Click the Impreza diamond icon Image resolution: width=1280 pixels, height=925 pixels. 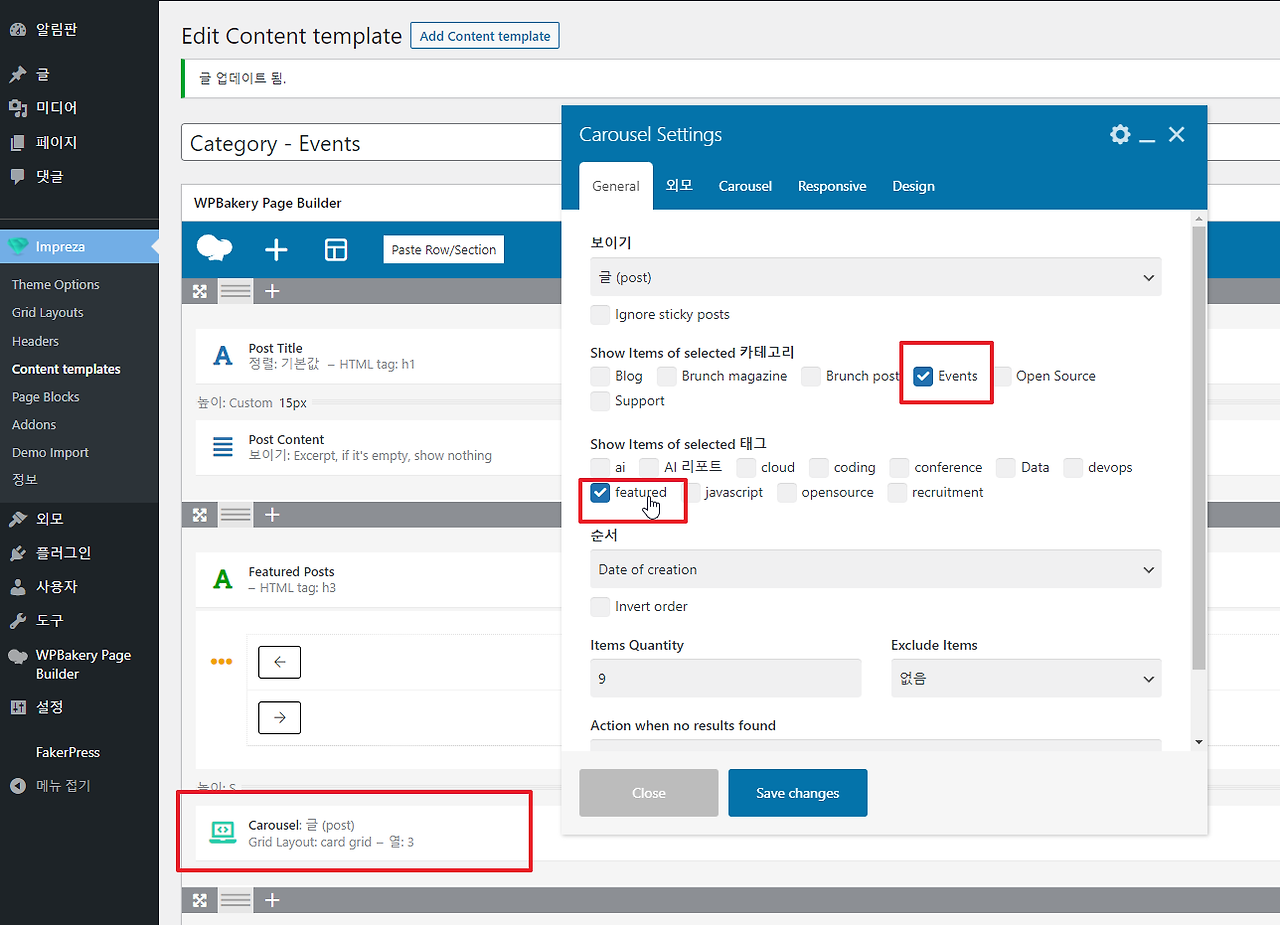(18, 246)
